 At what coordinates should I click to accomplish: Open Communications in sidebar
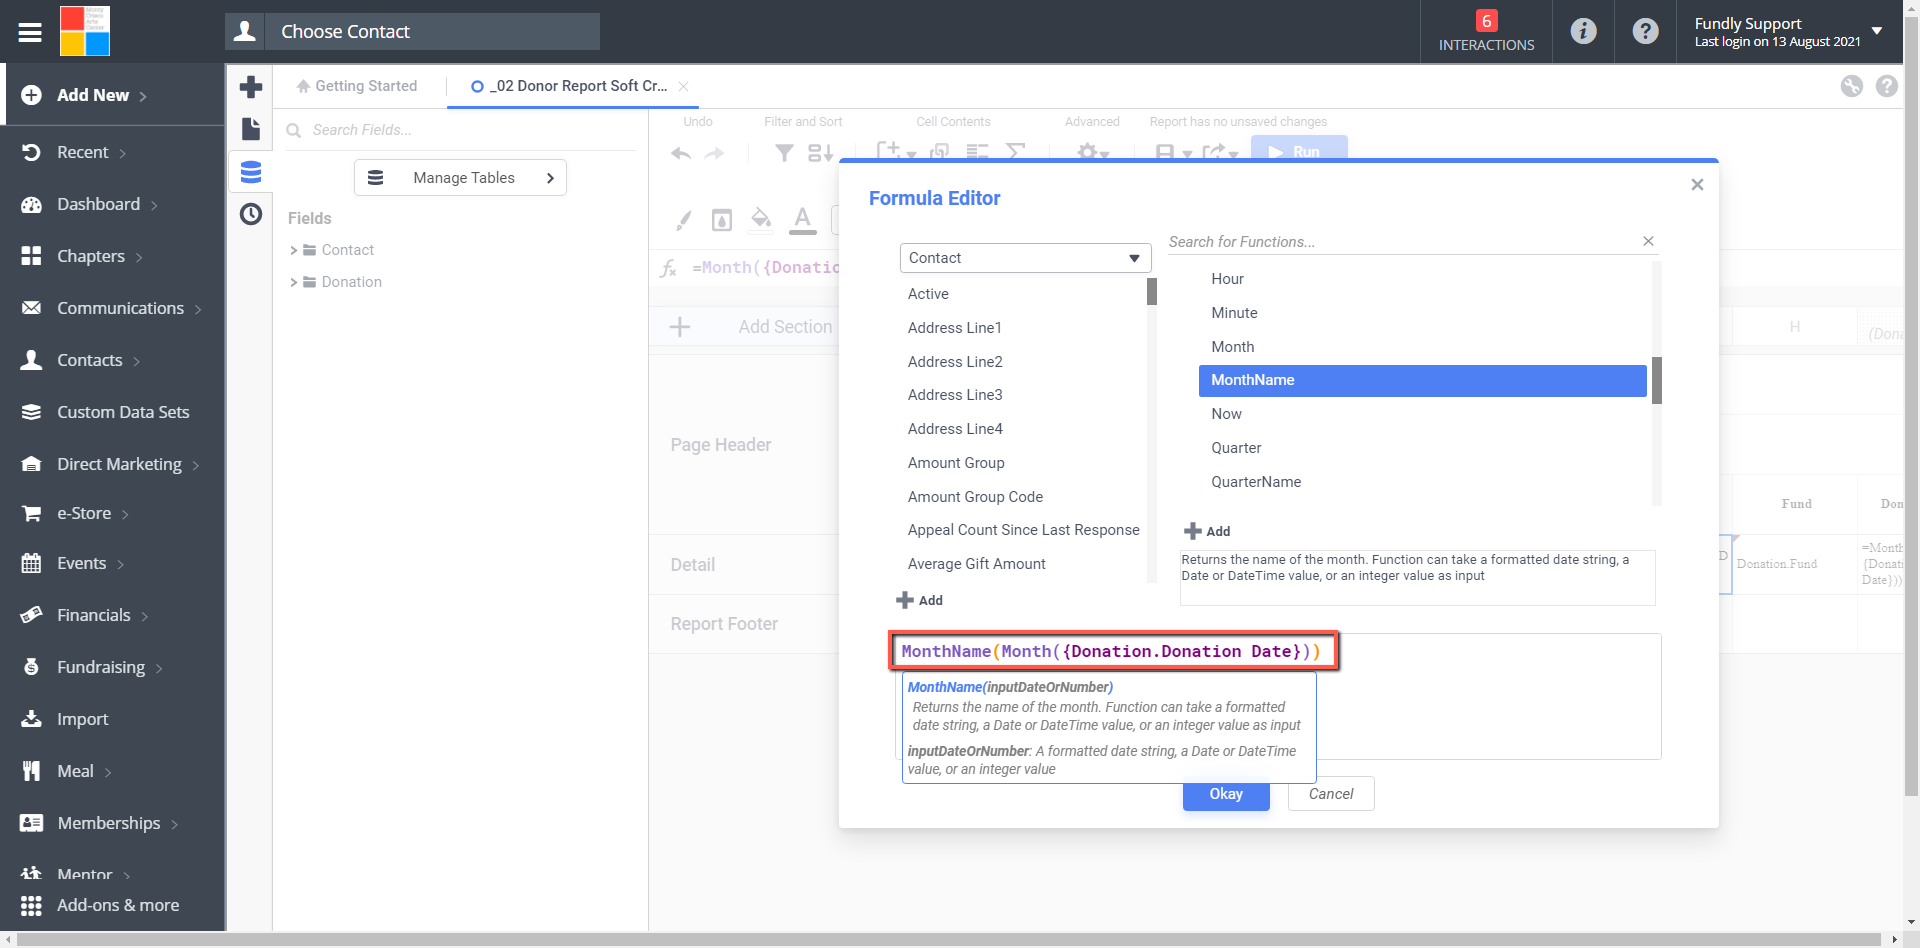click(120, 308)
